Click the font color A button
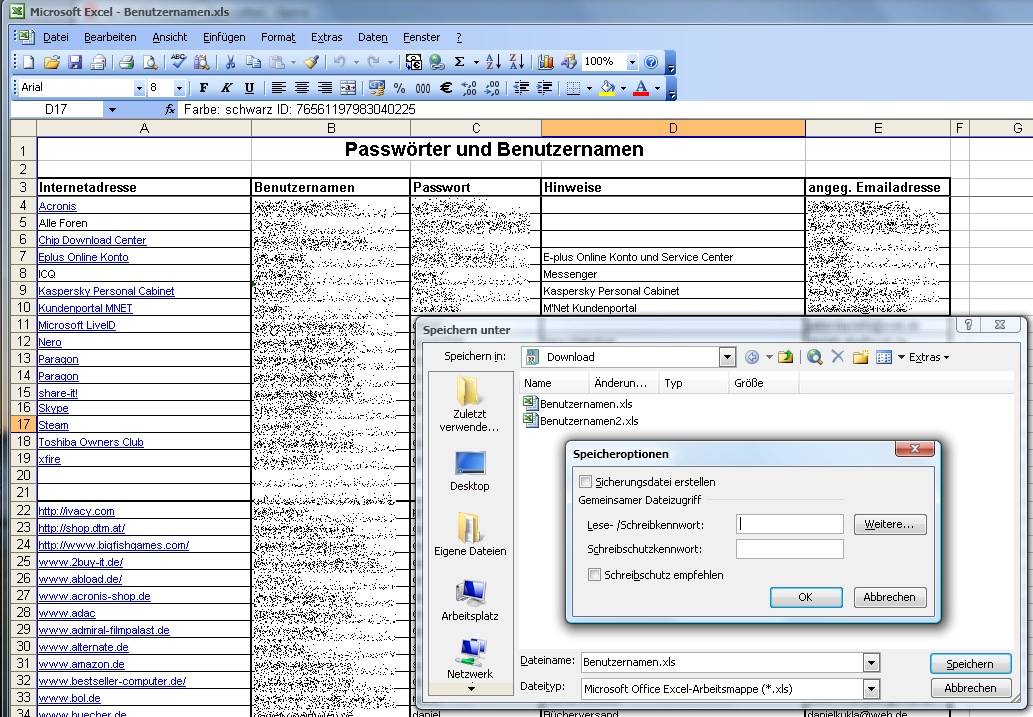Screen dimensions: 1033x717 [x=641, y=88]
